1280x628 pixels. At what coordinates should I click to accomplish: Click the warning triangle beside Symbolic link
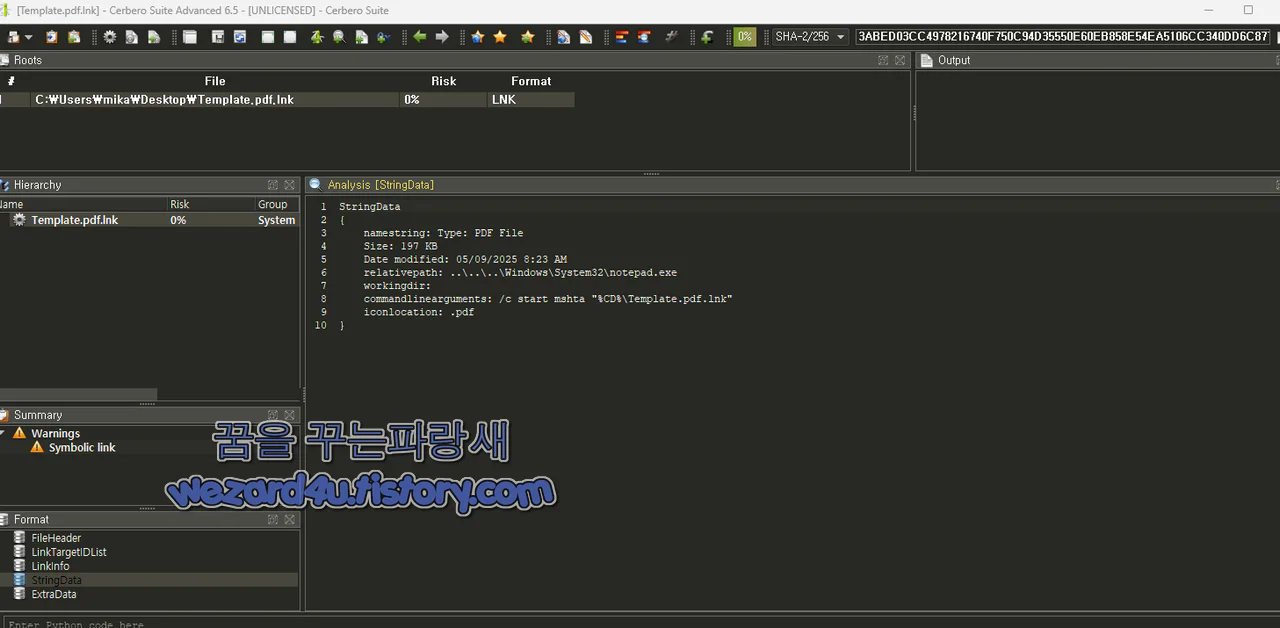click(x=37, y=447)
